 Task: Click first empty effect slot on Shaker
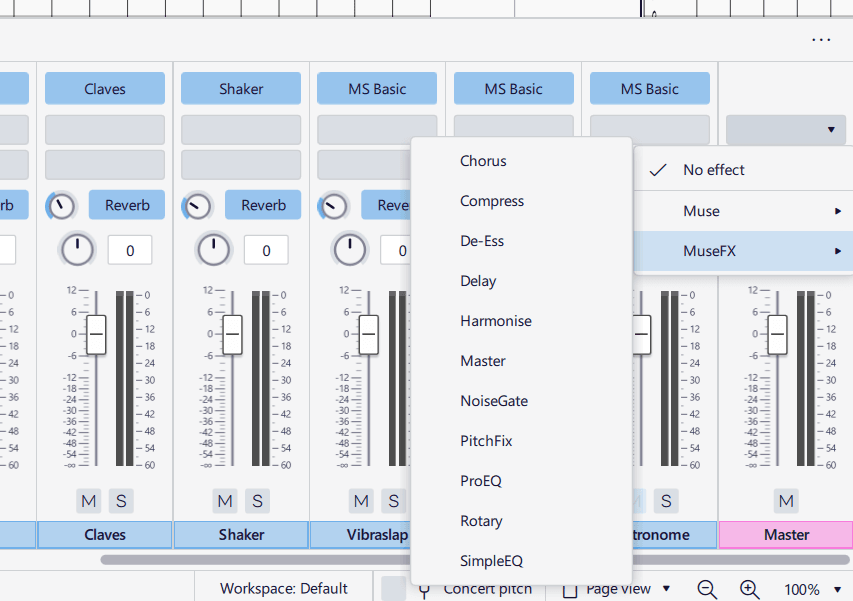pos(241,129)
